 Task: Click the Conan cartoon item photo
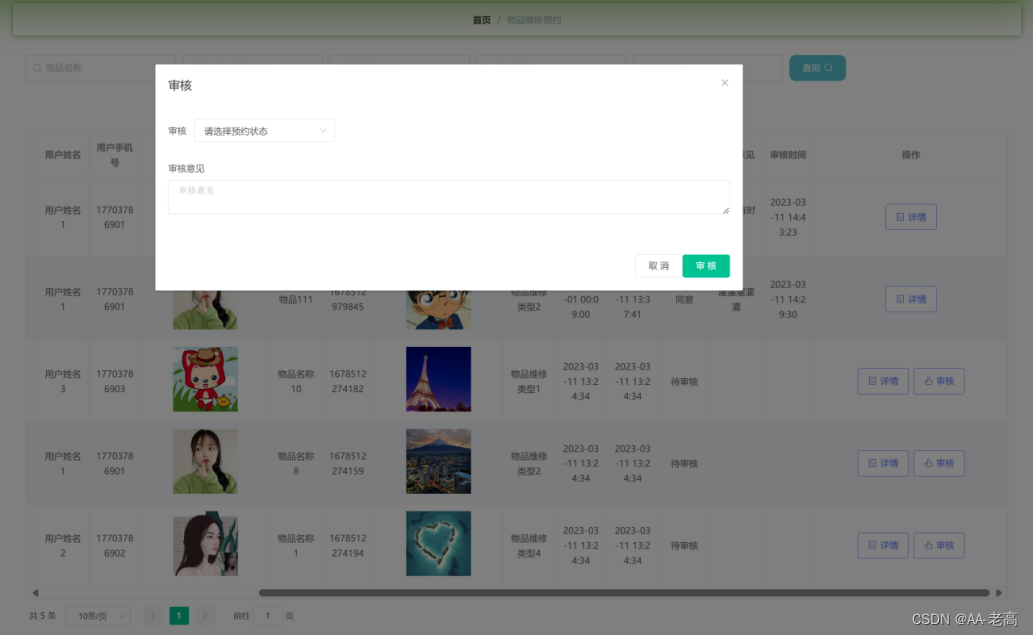click(x=439, y=309)
